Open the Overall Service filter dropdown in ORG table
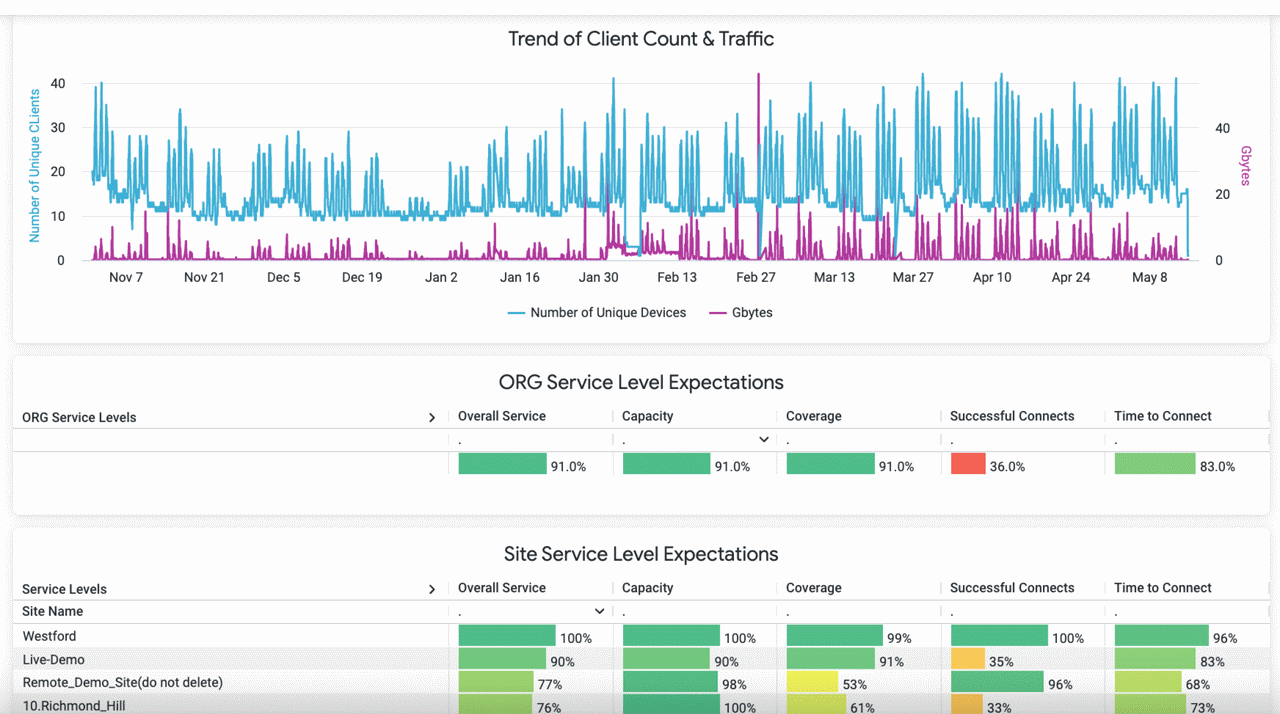 click(764, 439)
